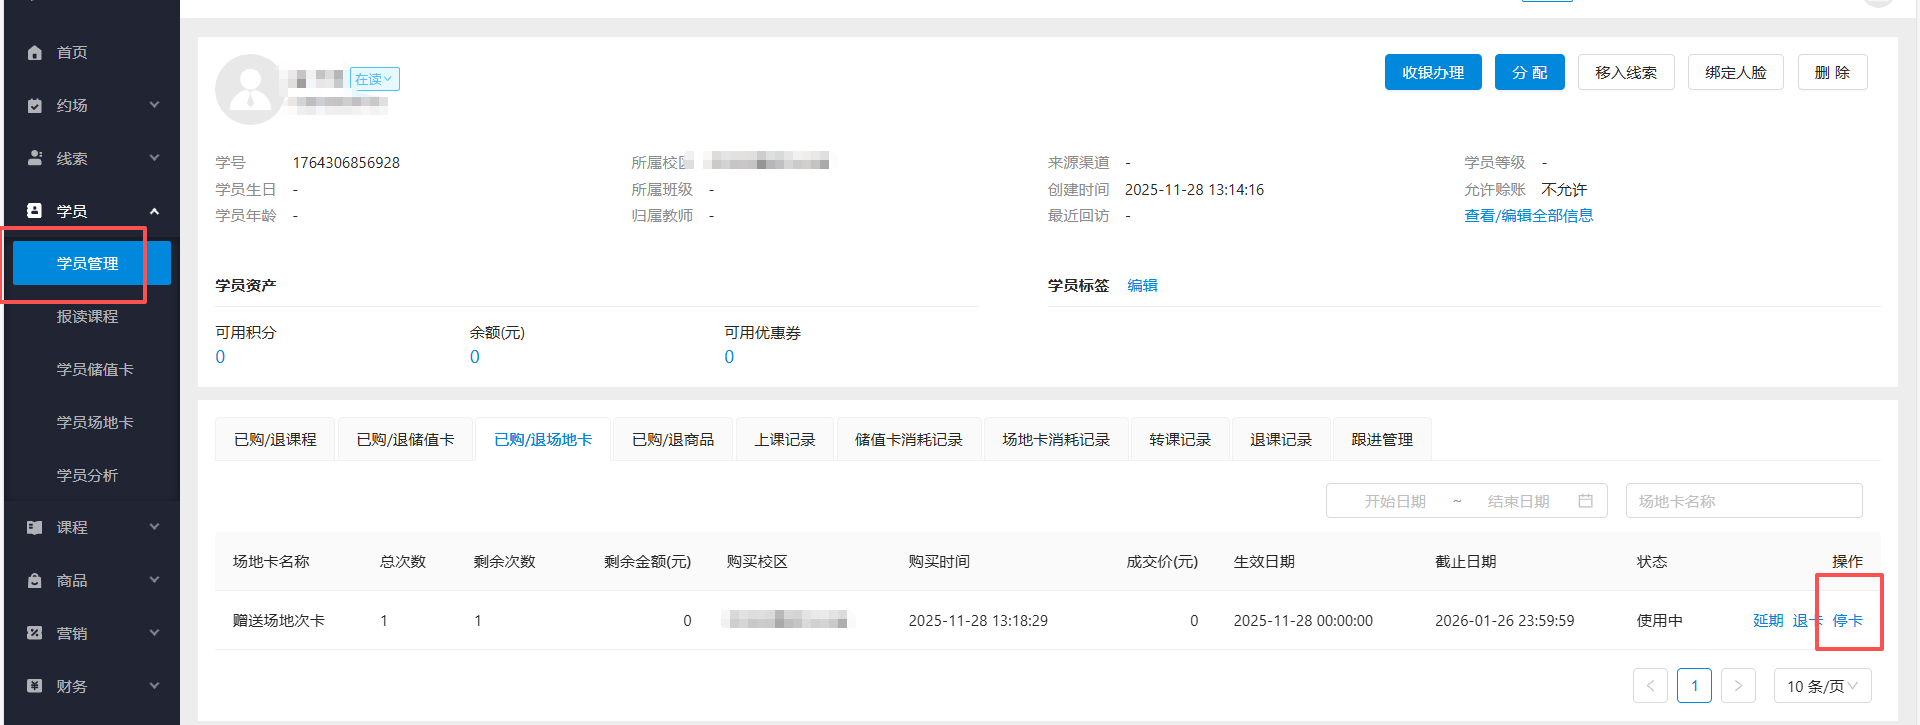Click the student avatar picture
Viewport: 1920px width, 725px height.
pyautogui.click(x=250, y=89)
